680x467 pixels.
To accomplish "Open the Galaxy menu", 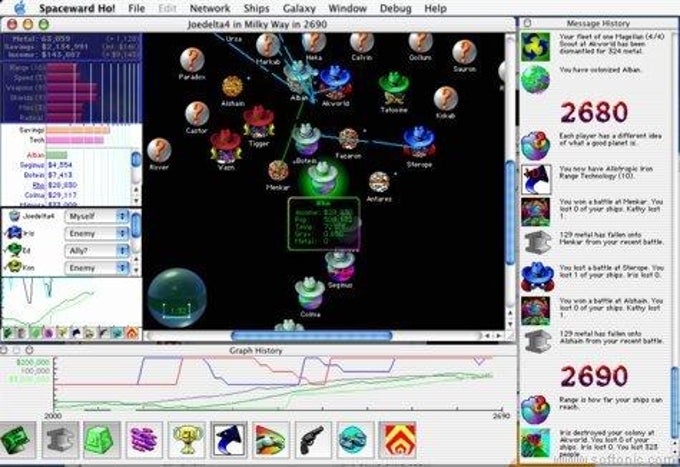I will 299,8.
